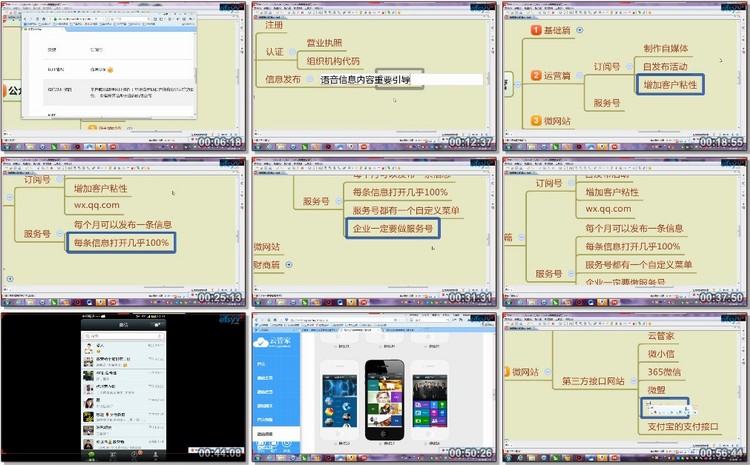
Task: Click the orange icon before 微网站 in the 00:56:44 frame
Action: pos(506,371)
